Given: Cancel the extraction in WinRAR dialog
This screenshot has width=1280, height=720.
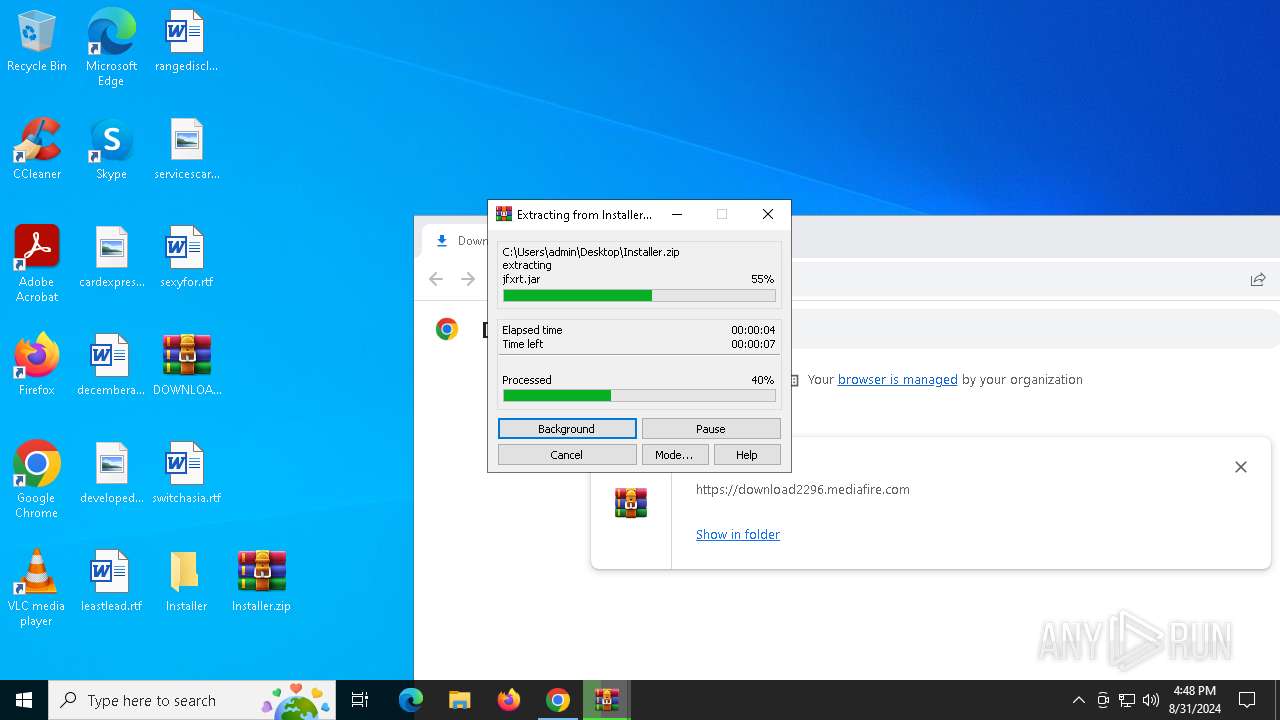Looking at the screenshot, I should (567, 455).
